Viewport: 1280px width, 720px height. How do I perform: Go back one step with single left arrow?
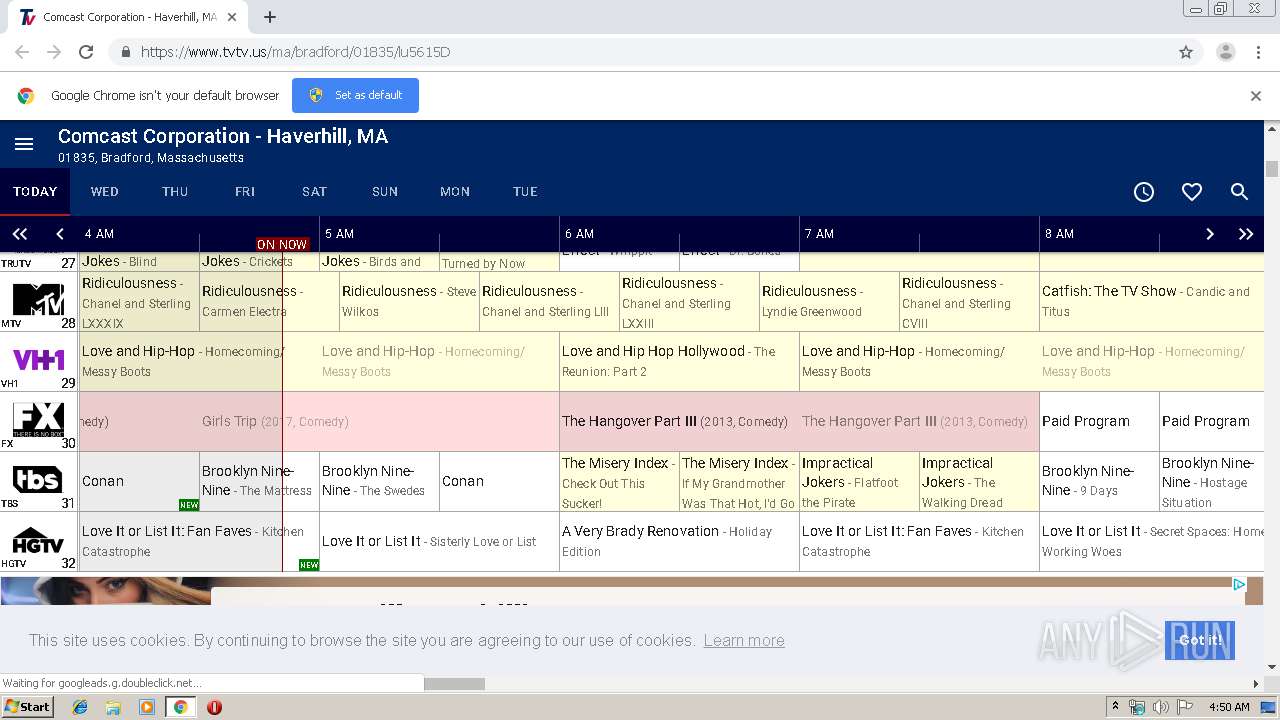tap(60, 234)
